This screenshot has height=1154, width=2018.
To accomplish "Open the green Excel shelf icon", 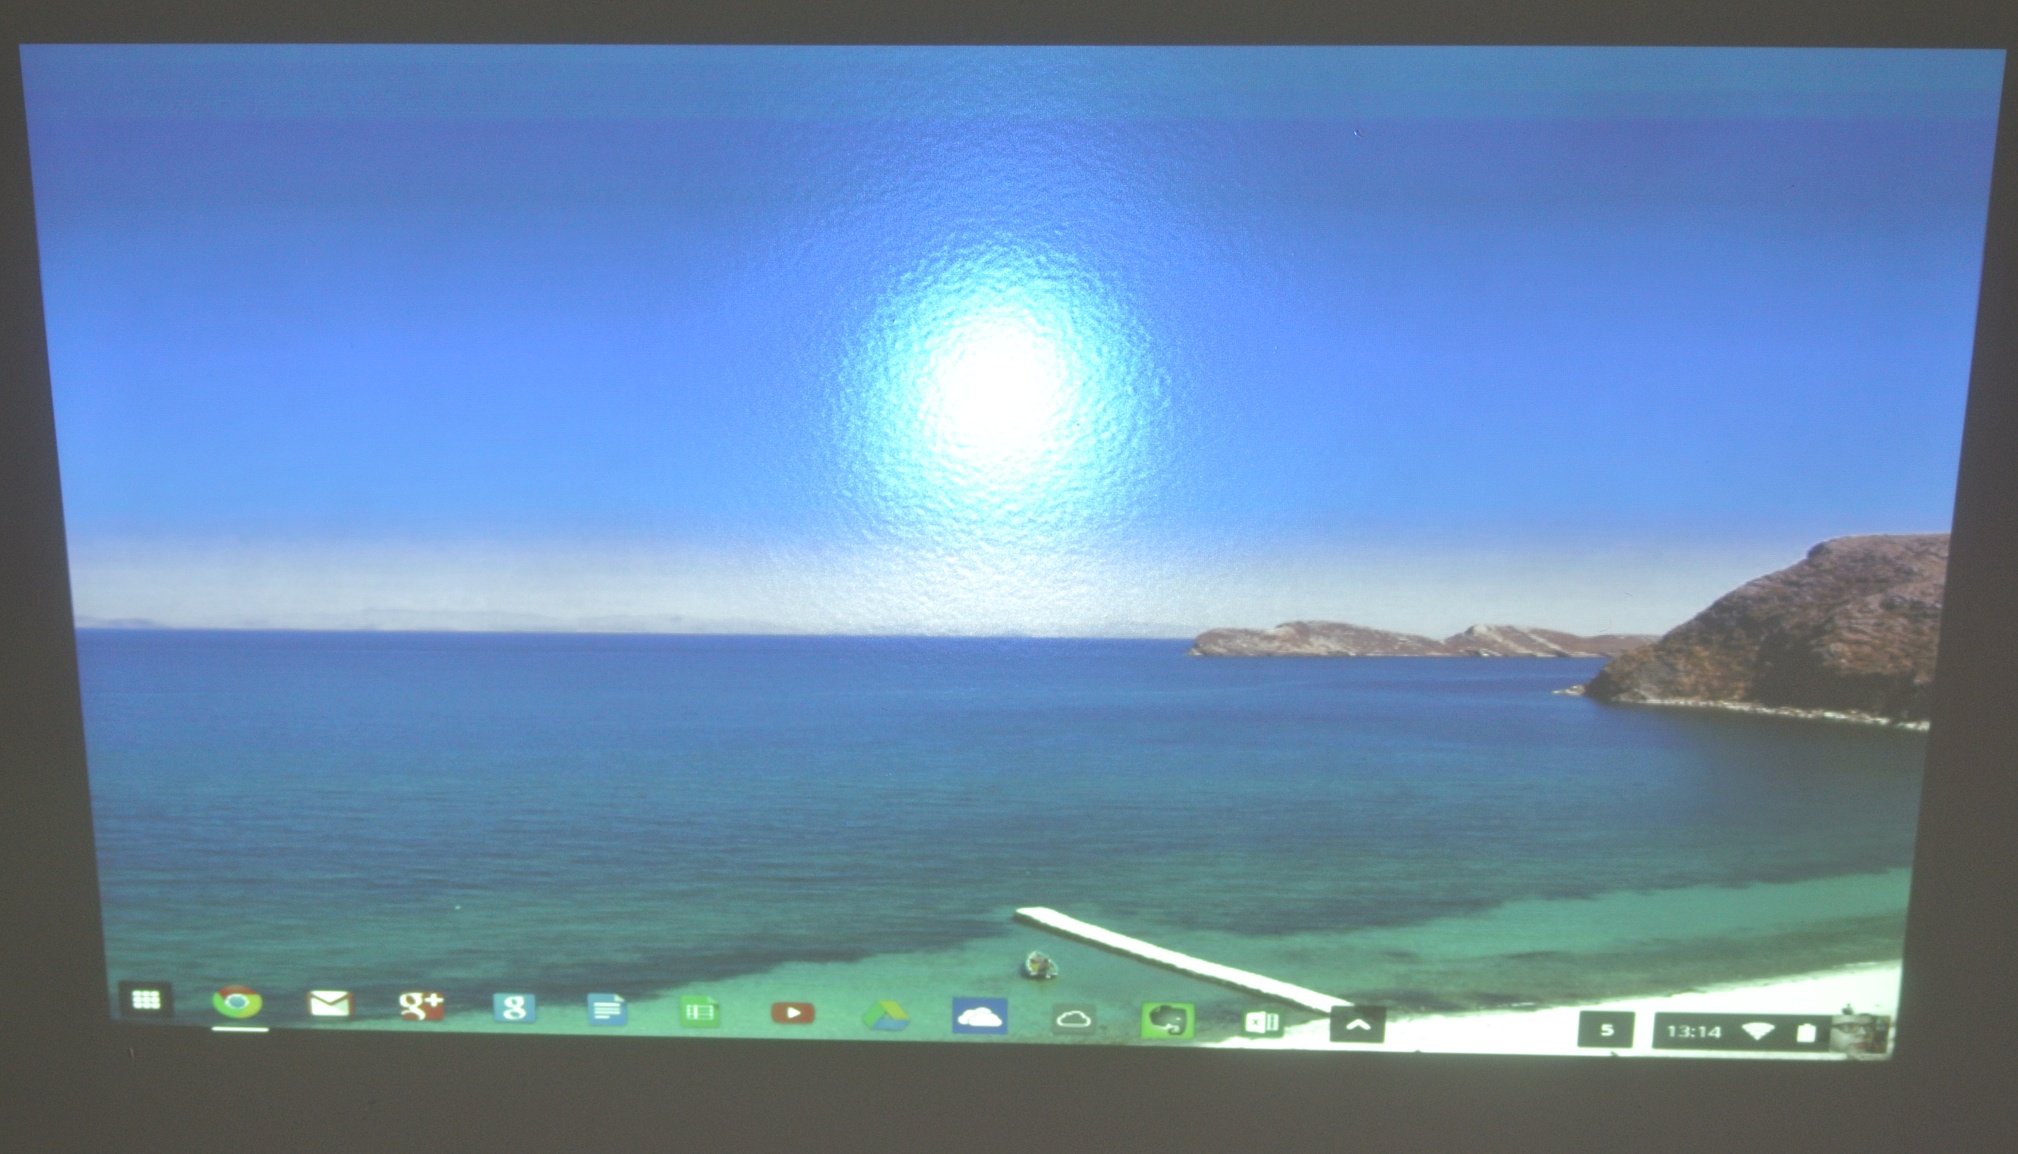I will point(1262,1023).
